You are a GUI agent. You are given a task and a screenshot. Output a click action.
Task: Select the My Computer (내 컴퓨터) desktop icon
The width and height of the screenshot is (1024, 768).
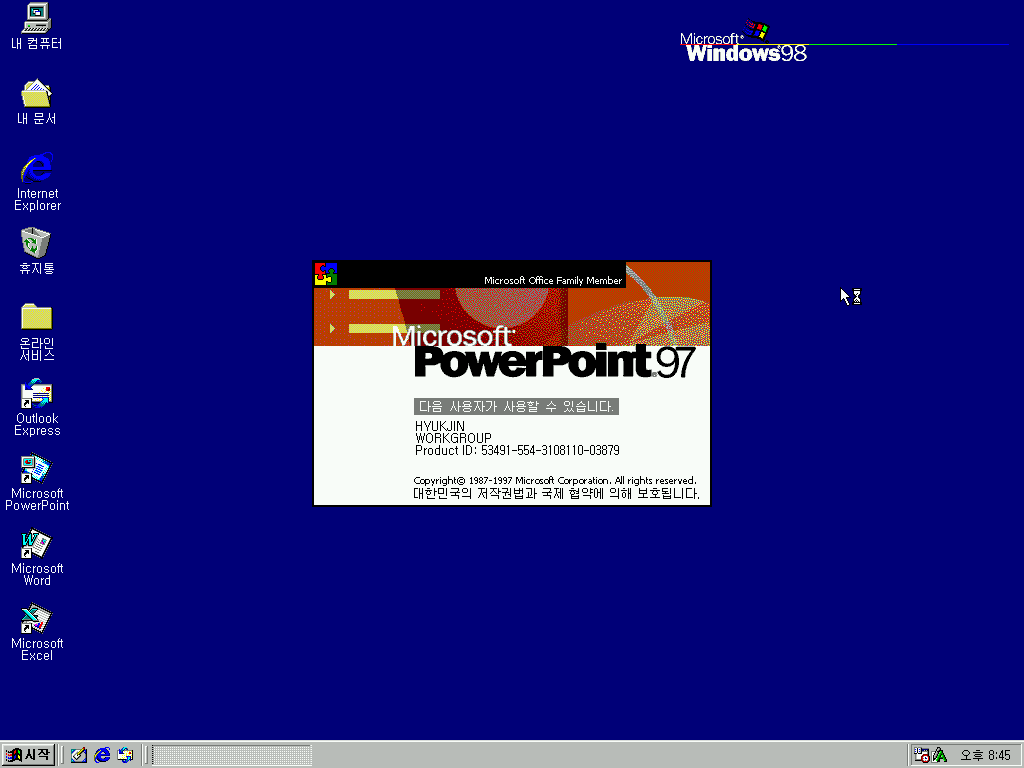pyautogui.click(x=37, y=26)
